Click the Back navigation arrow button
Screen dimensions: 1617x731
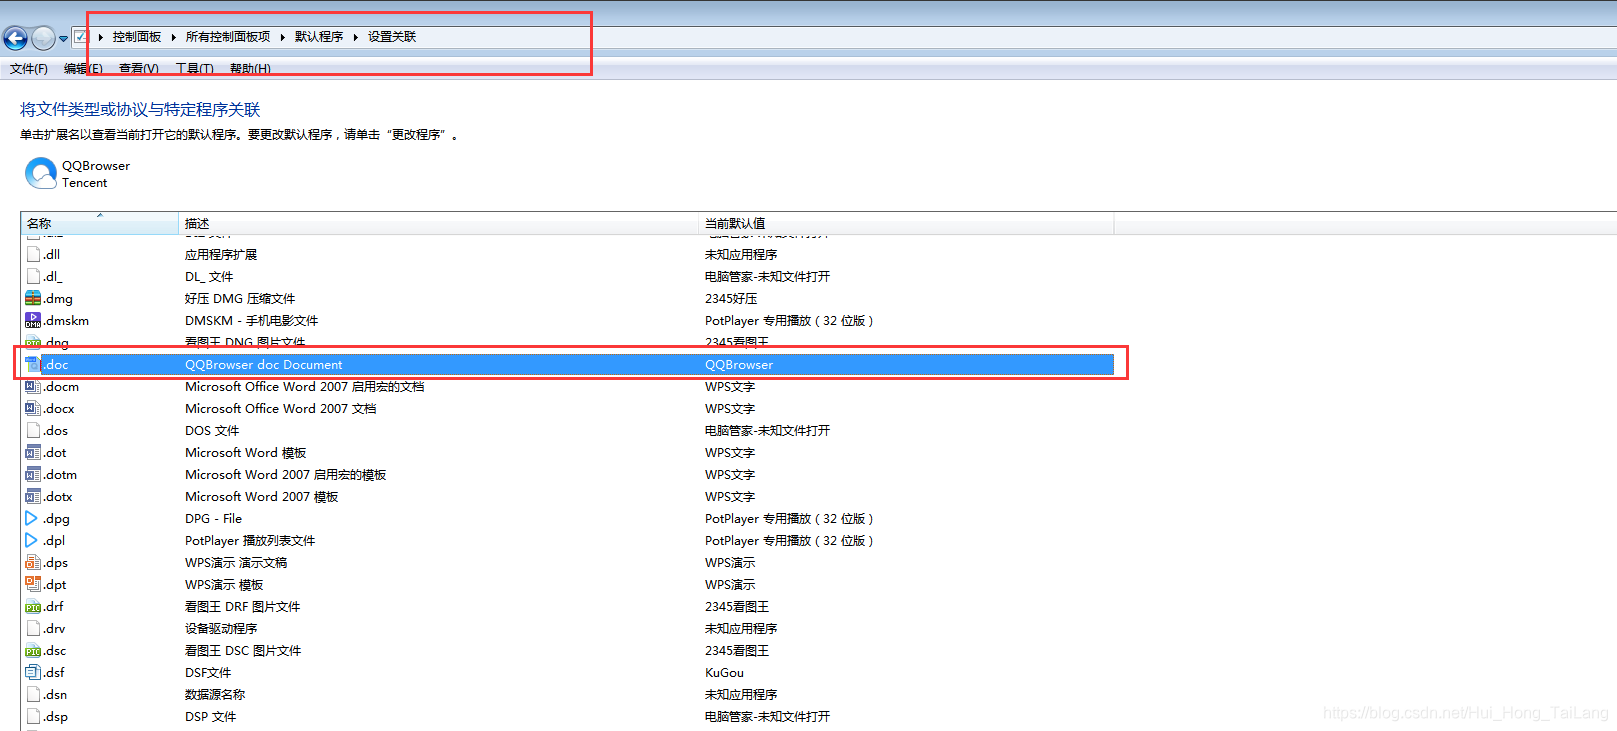click(15, 38)
